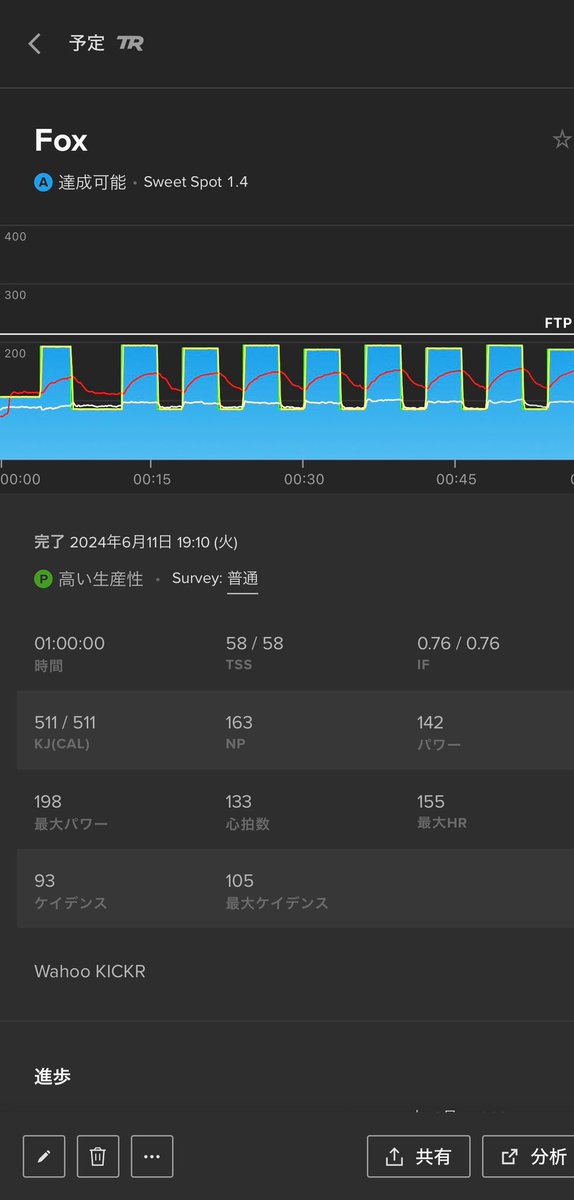Tap the 300 watts axis label
The width and height of the screenshot is (574, 1200).
tap(15, 295)
